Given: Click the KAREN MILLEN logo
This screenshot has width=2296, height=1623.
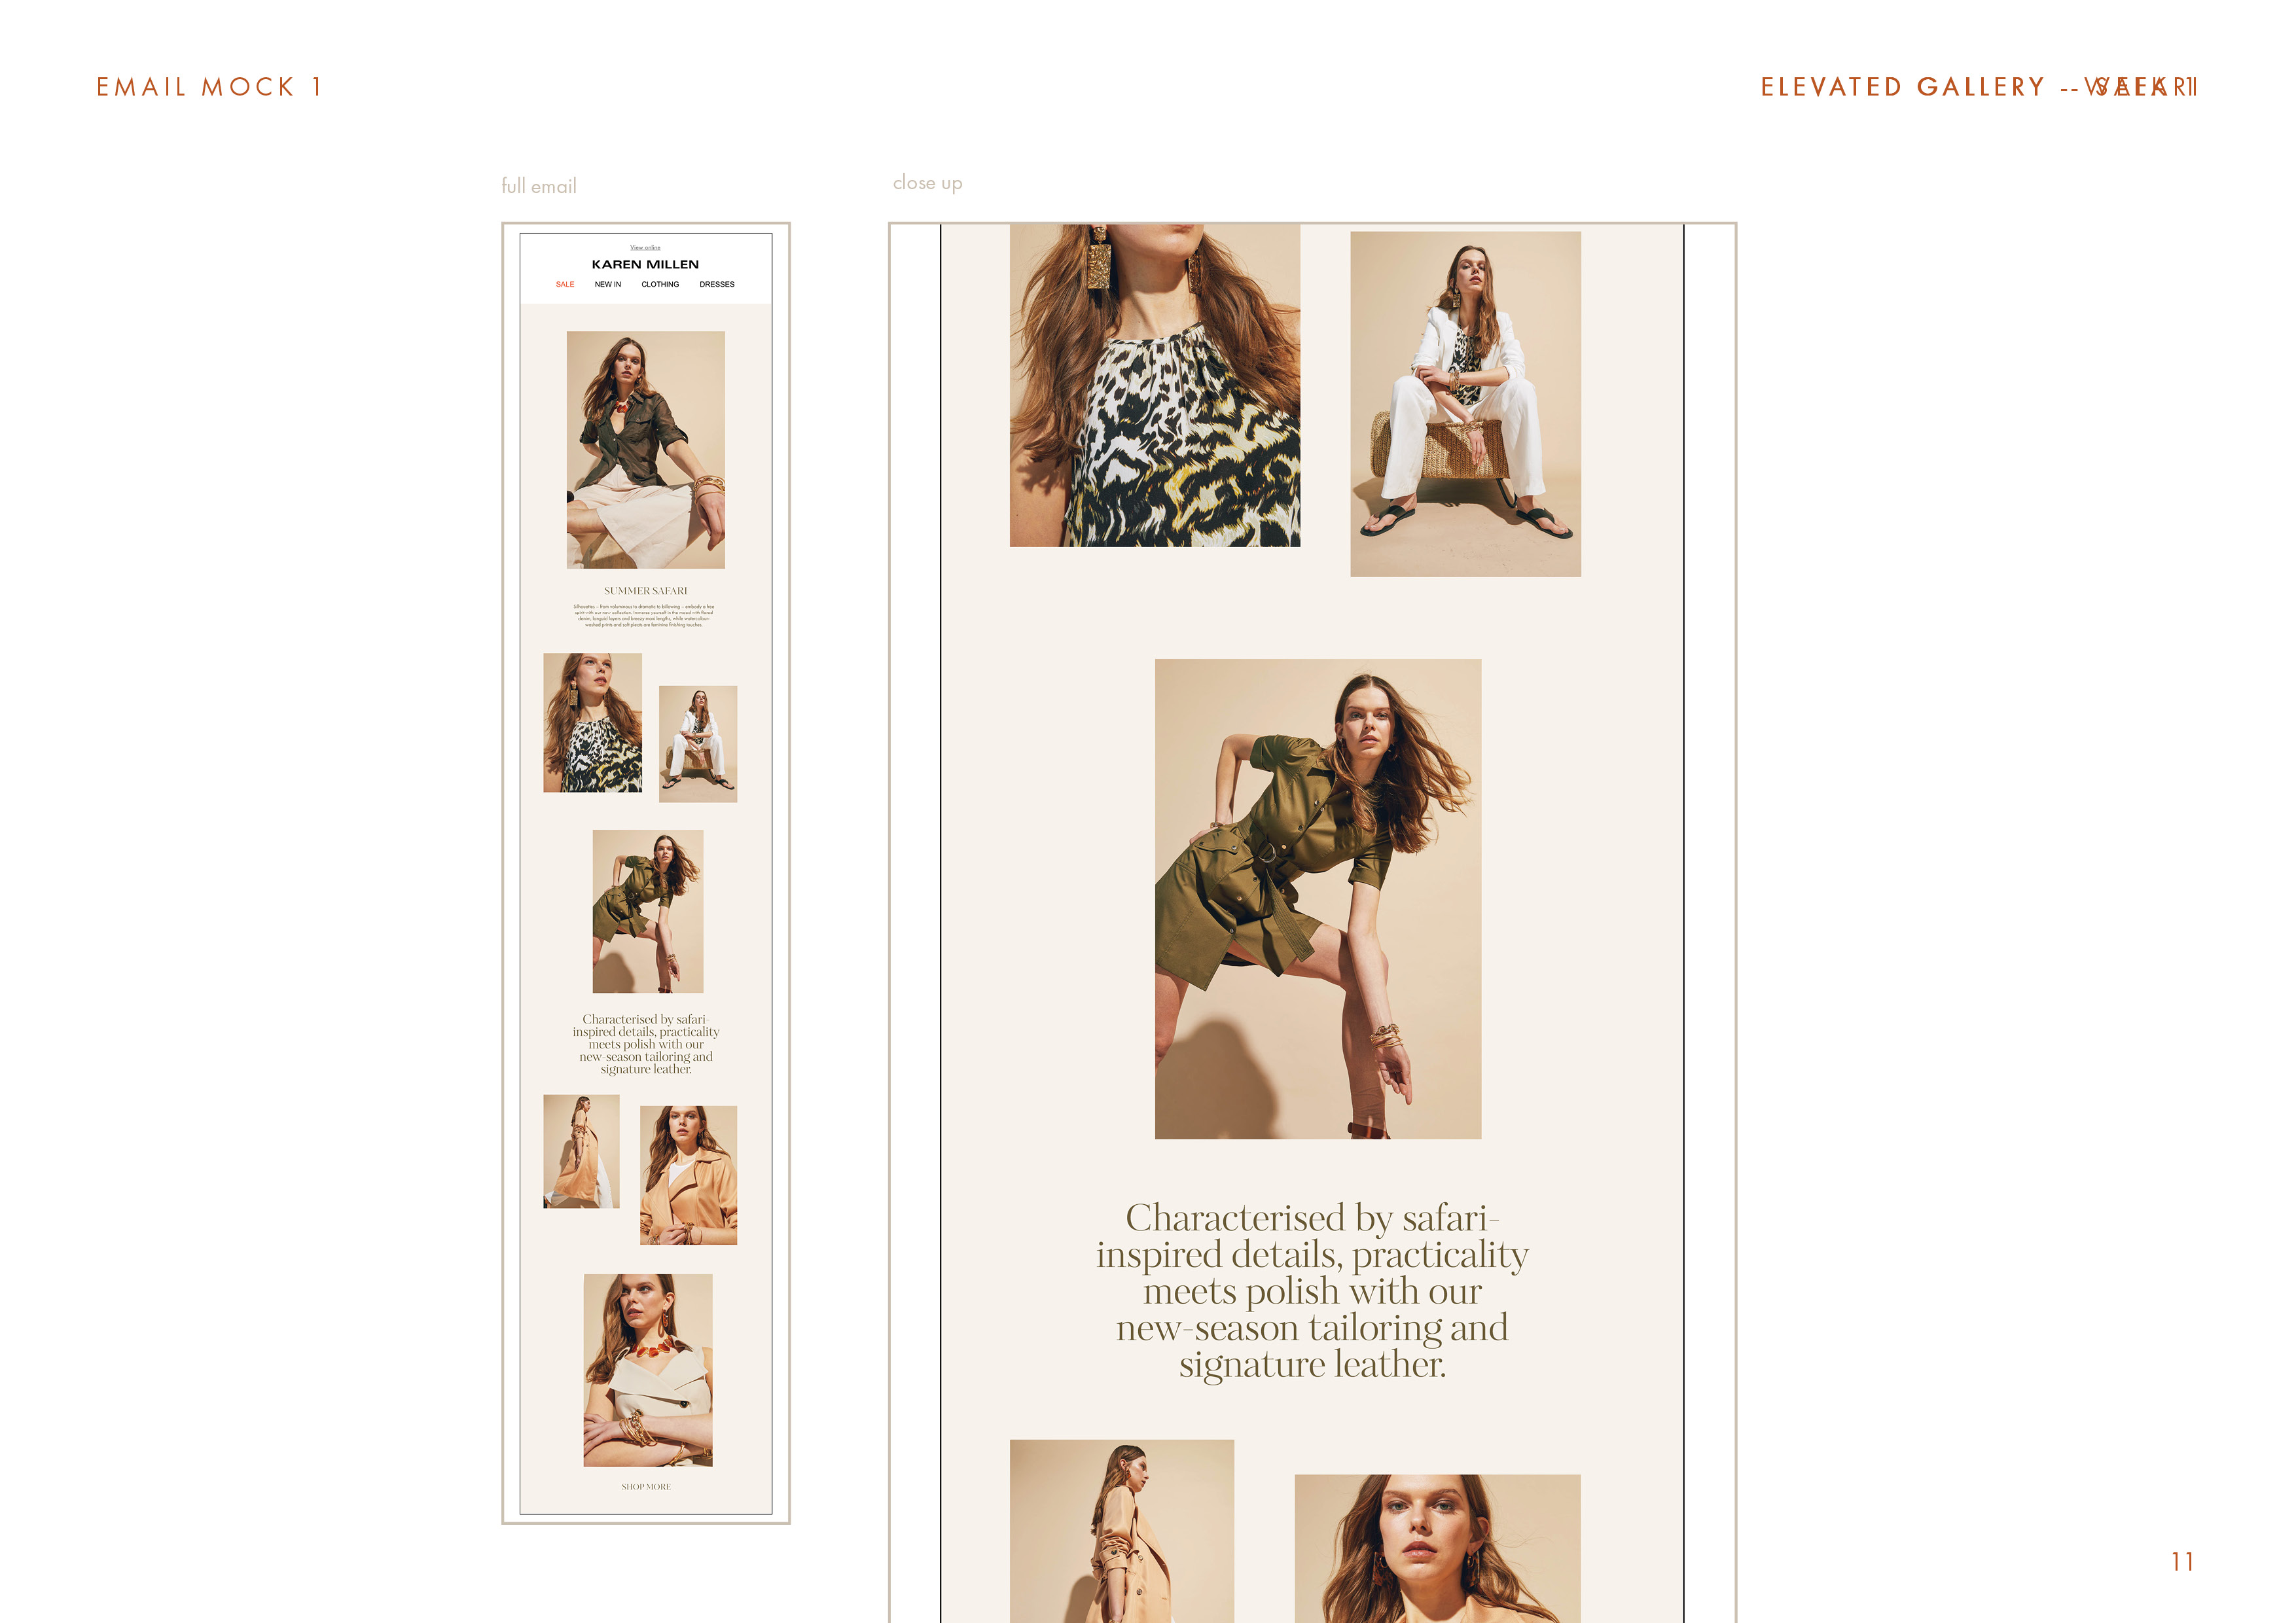Looking at the screenshot, I should pyautogui.click(x=645, y=265).
